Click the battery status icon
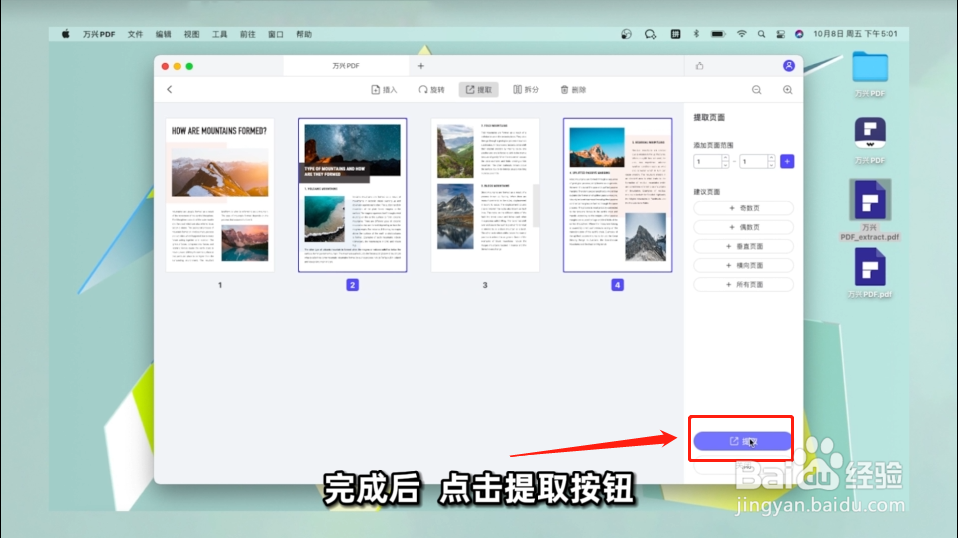The image size is (958, 538). tap(718, 34)
